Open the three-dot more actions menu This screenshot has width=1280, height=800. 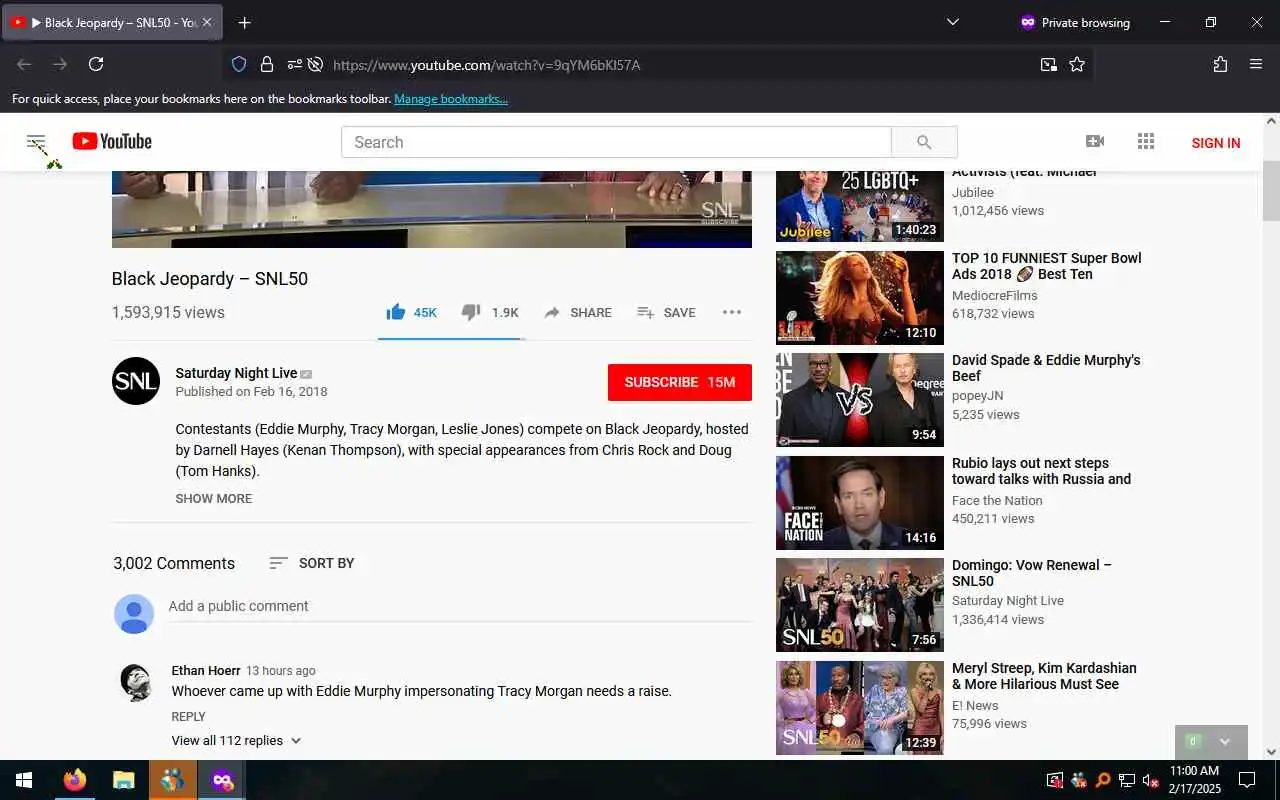click(732, 312)
